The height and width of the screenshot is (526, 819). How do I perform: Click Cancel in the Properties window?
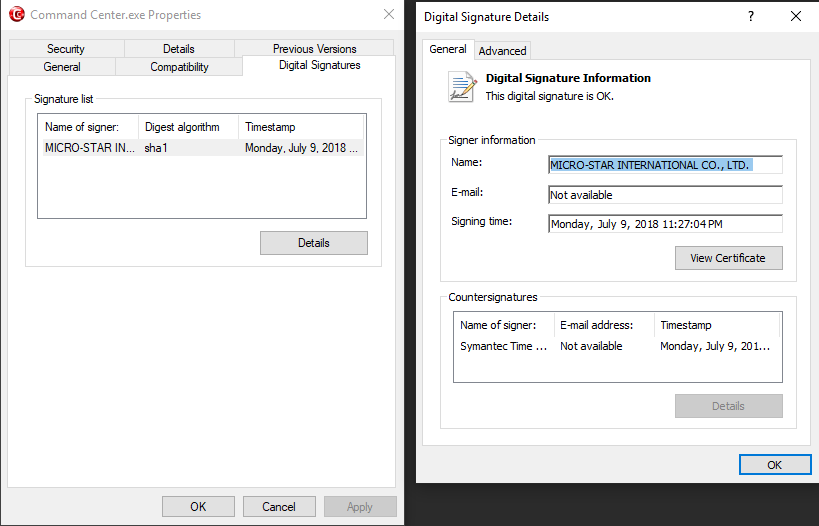(279, 507)
